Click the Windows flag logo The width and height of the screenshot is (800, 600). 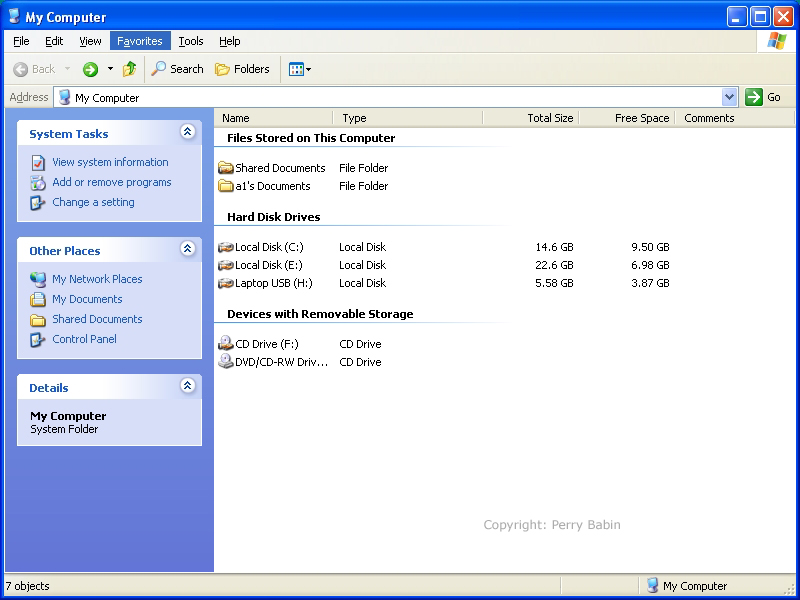pos(777,41)
